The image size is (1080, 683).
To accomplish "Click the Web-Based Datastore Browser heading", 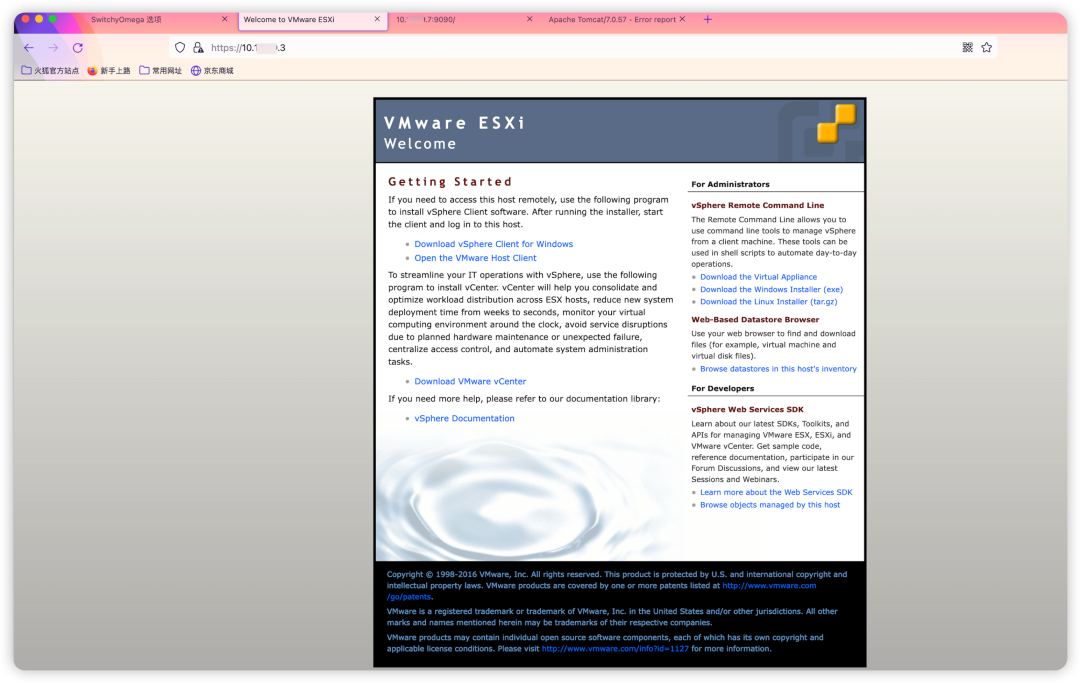I will [755, 319].
